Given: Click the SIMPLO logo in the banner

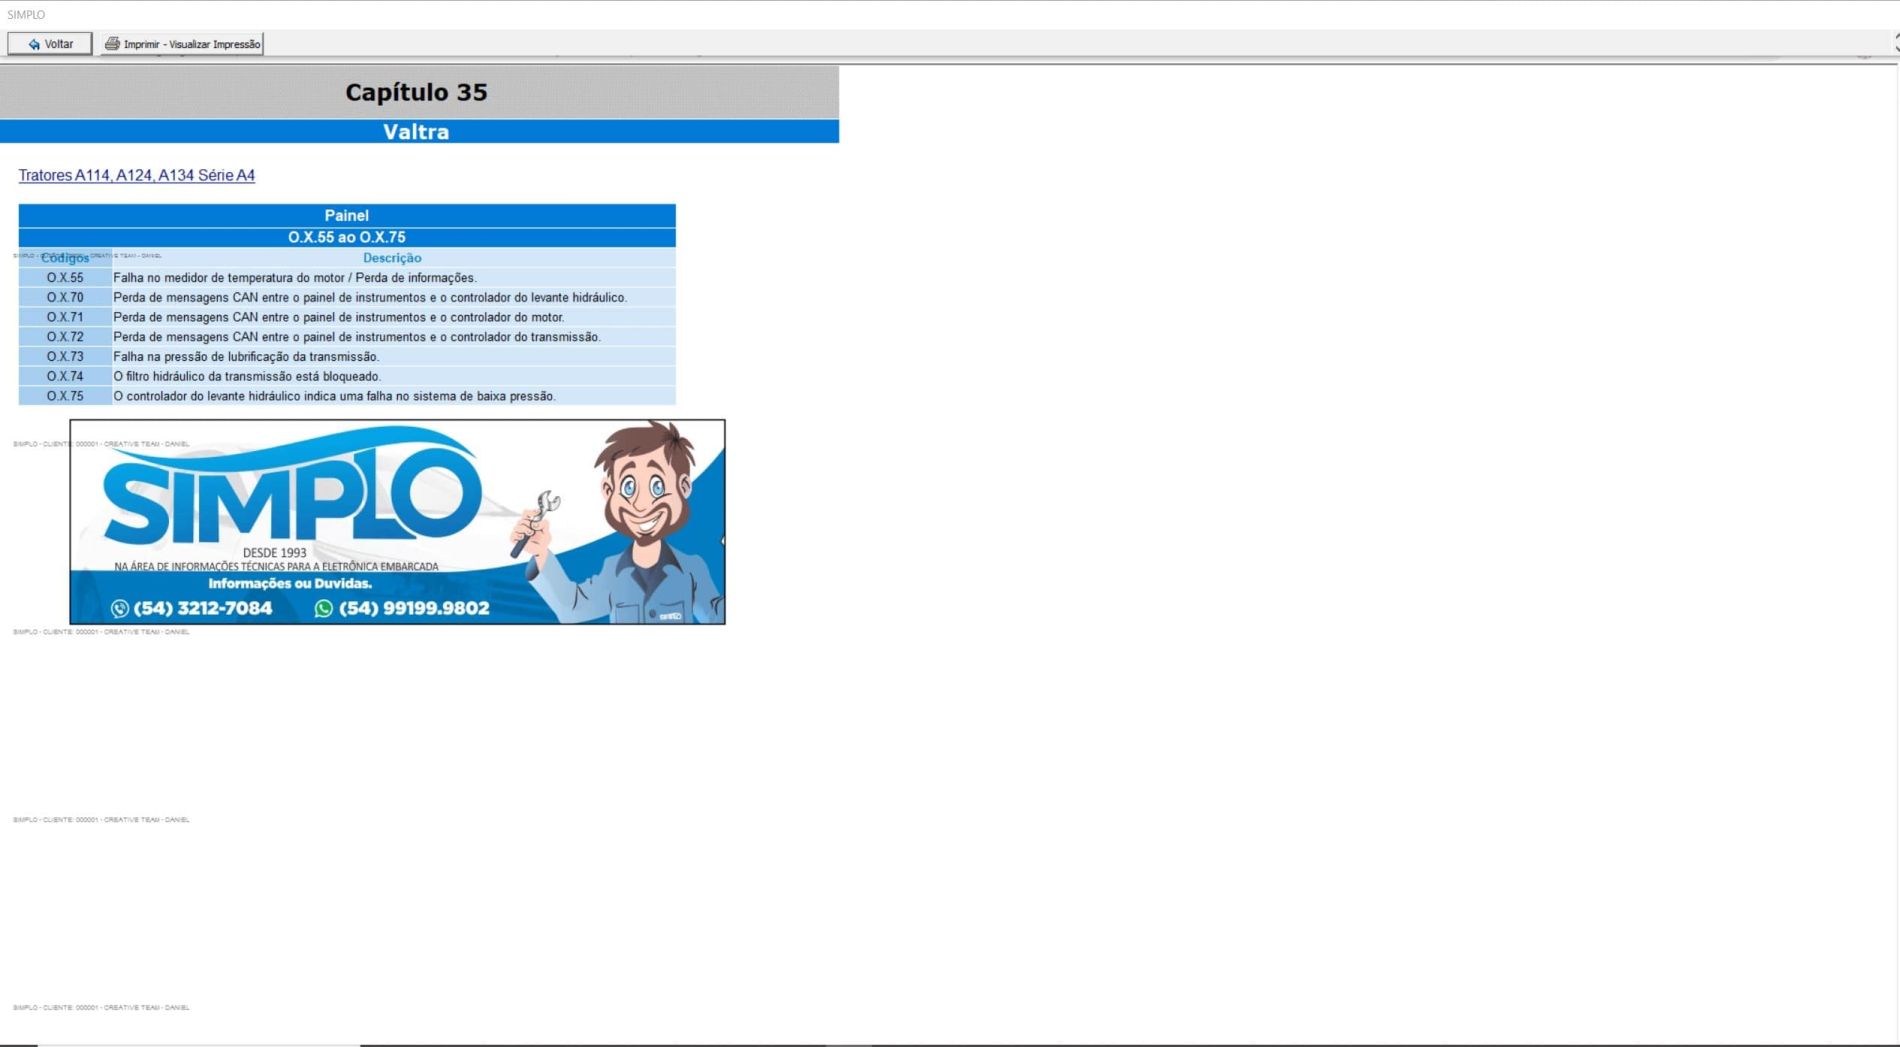Looking at the screenshot, I should [292, 495].
